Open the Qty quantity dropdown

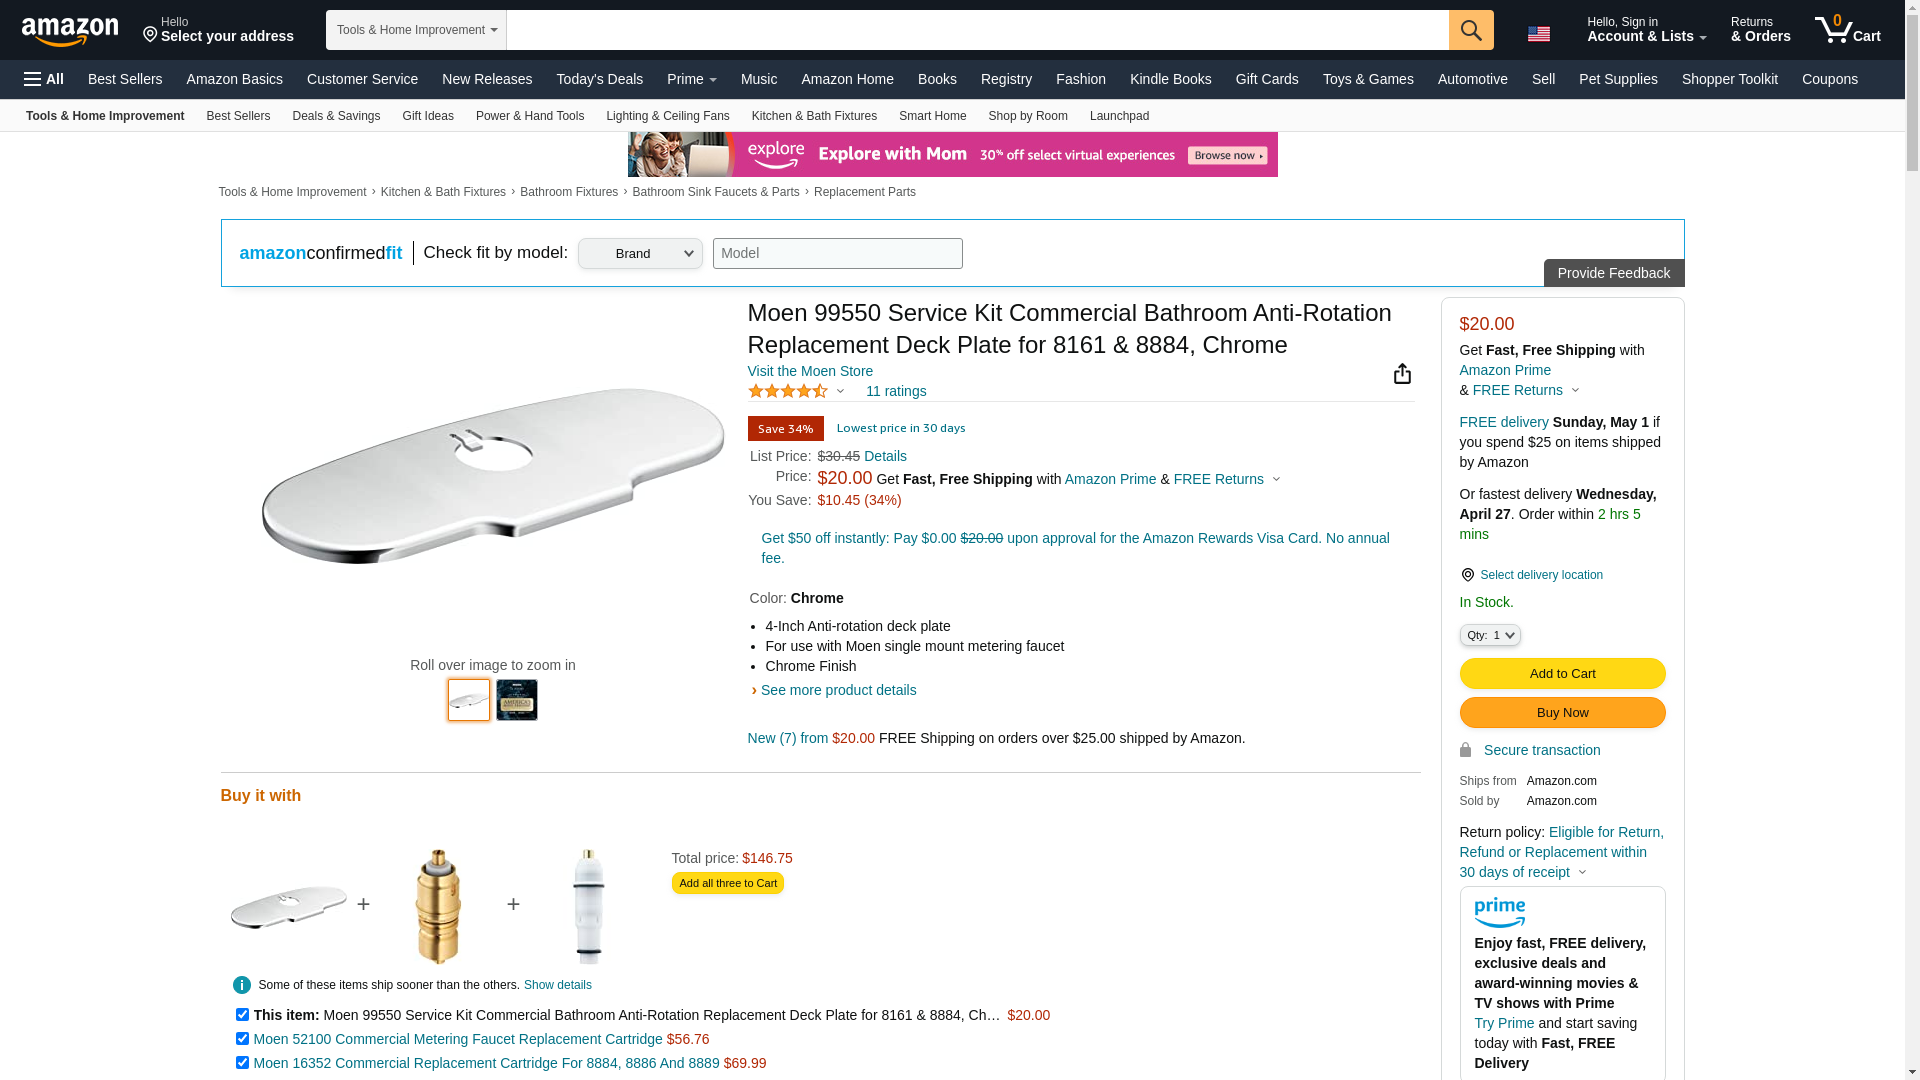[1490, 636]
